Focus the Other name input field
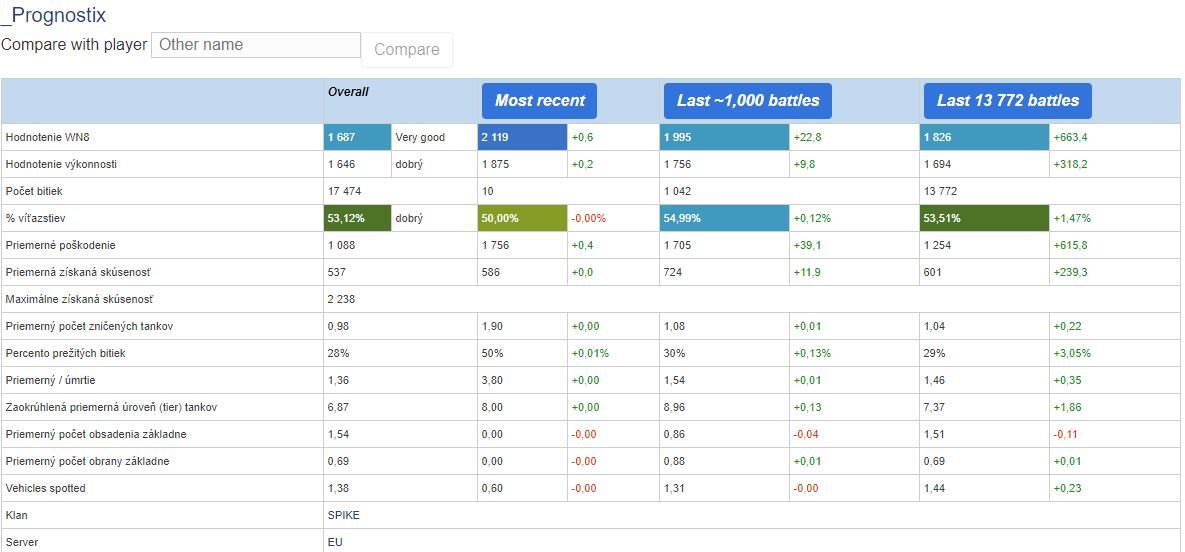Screen dimensions: 1185x552 tap(256, 45)
